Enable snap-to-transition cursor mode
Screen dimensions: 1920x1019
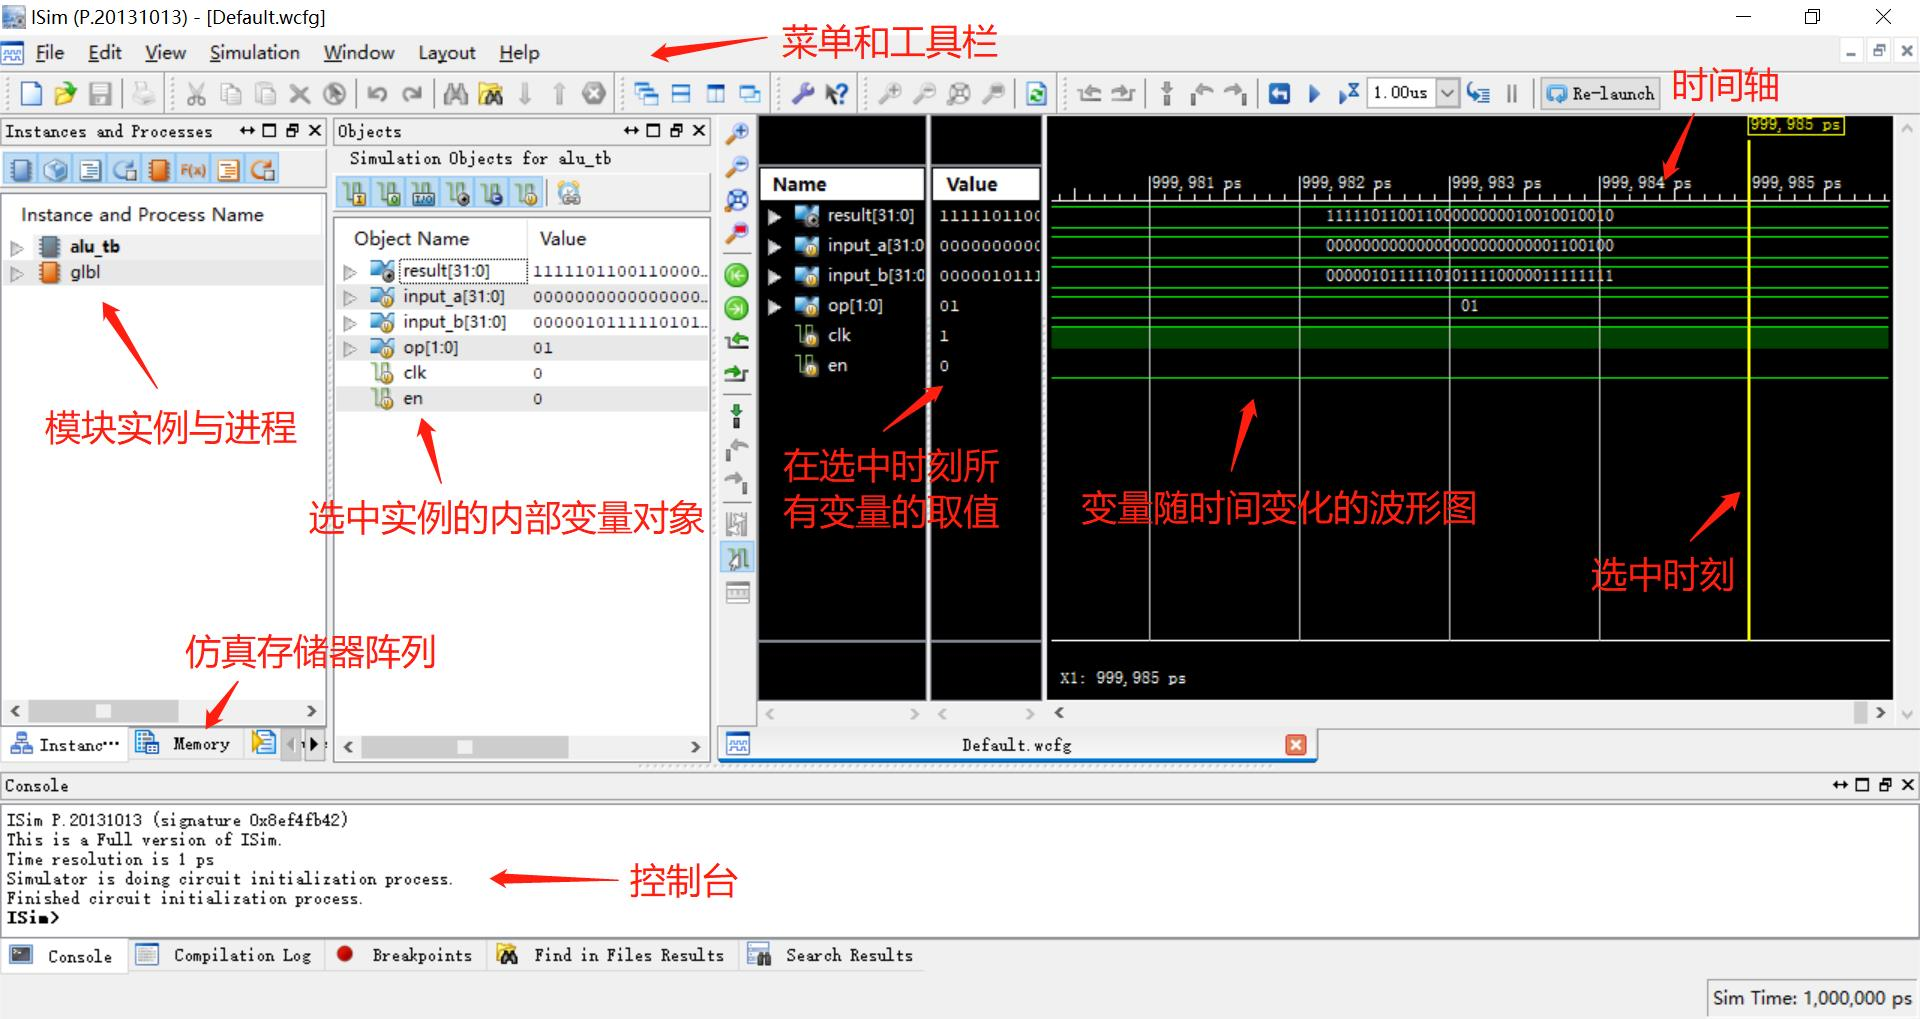point(738,557)
